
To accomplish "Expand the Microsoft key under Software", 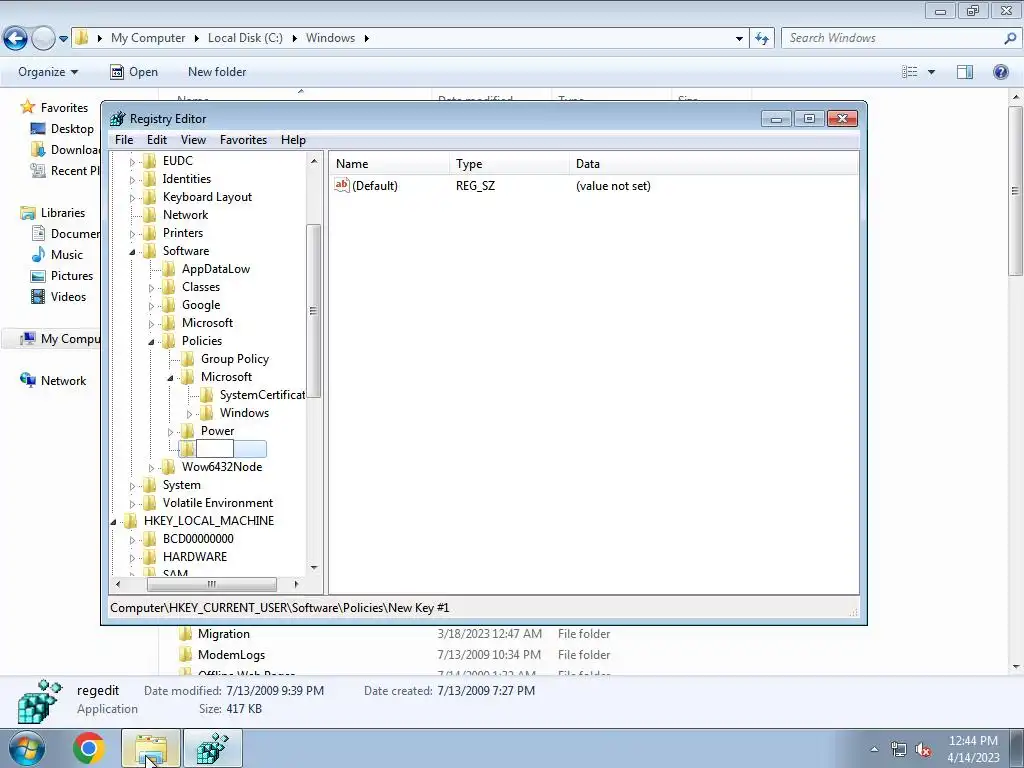I will (152, 323).
